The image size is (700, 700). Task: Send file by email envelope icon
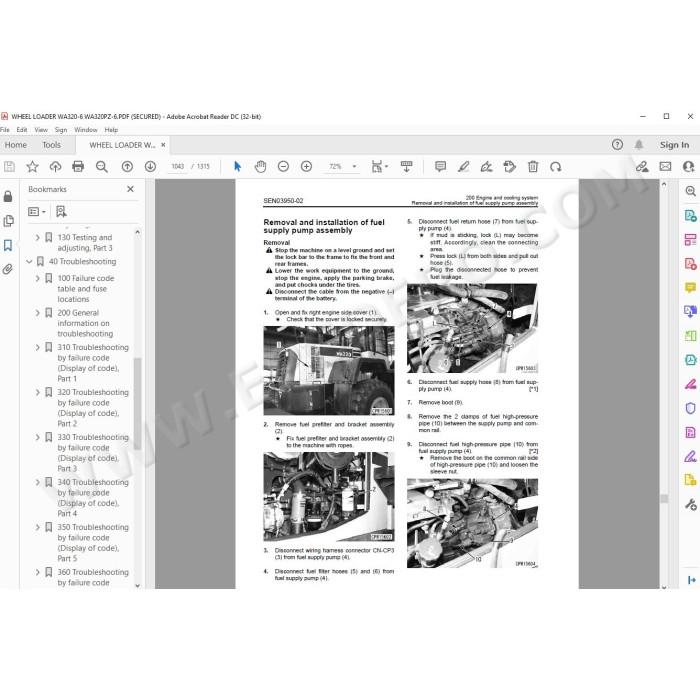pyautogui.click(x=665, y=167)
